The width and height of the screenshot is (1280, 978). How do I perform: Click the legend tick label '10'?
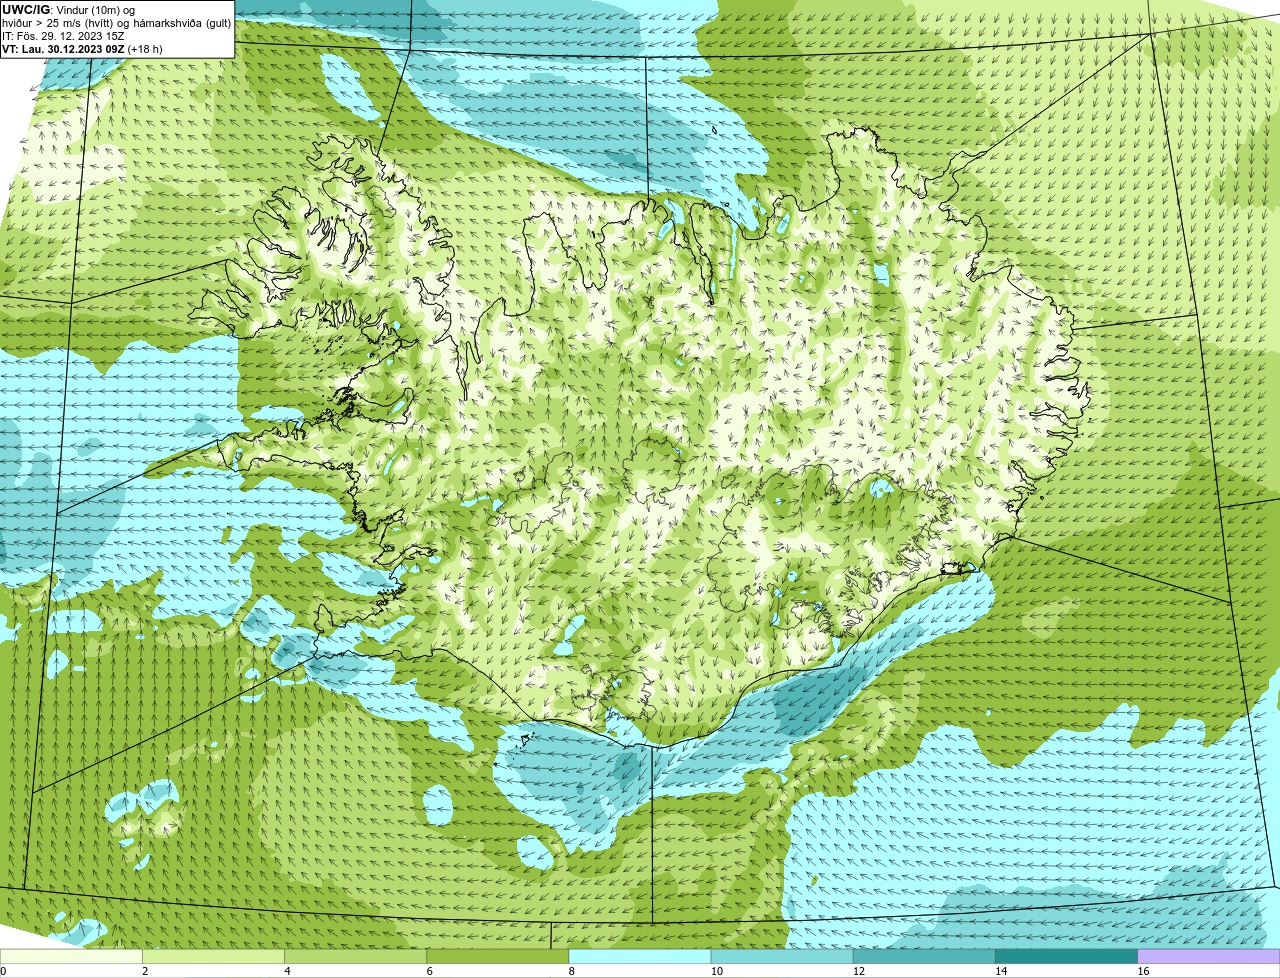coord(716,971)
